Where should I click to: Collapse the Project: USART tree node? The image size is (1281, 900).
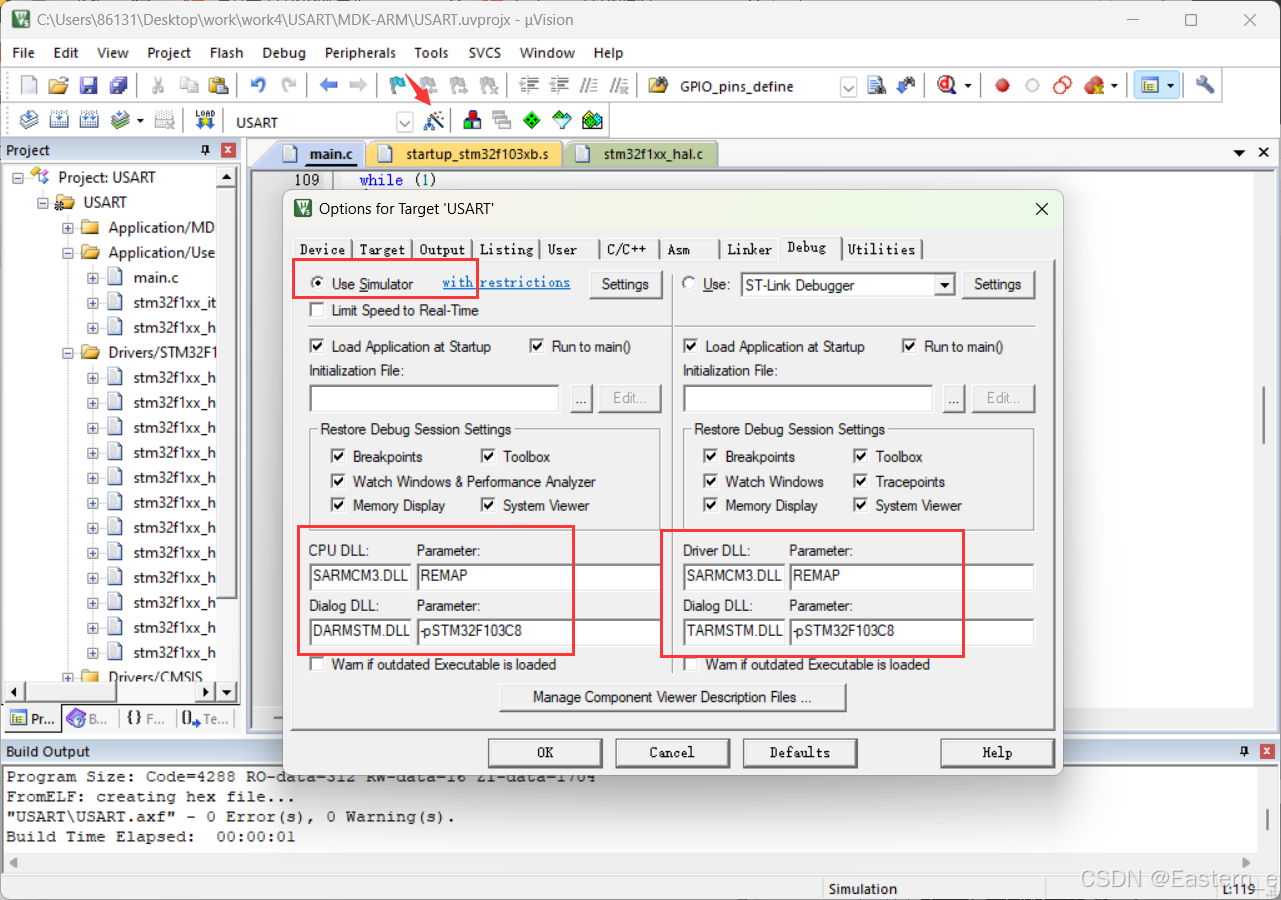(18, 177)
